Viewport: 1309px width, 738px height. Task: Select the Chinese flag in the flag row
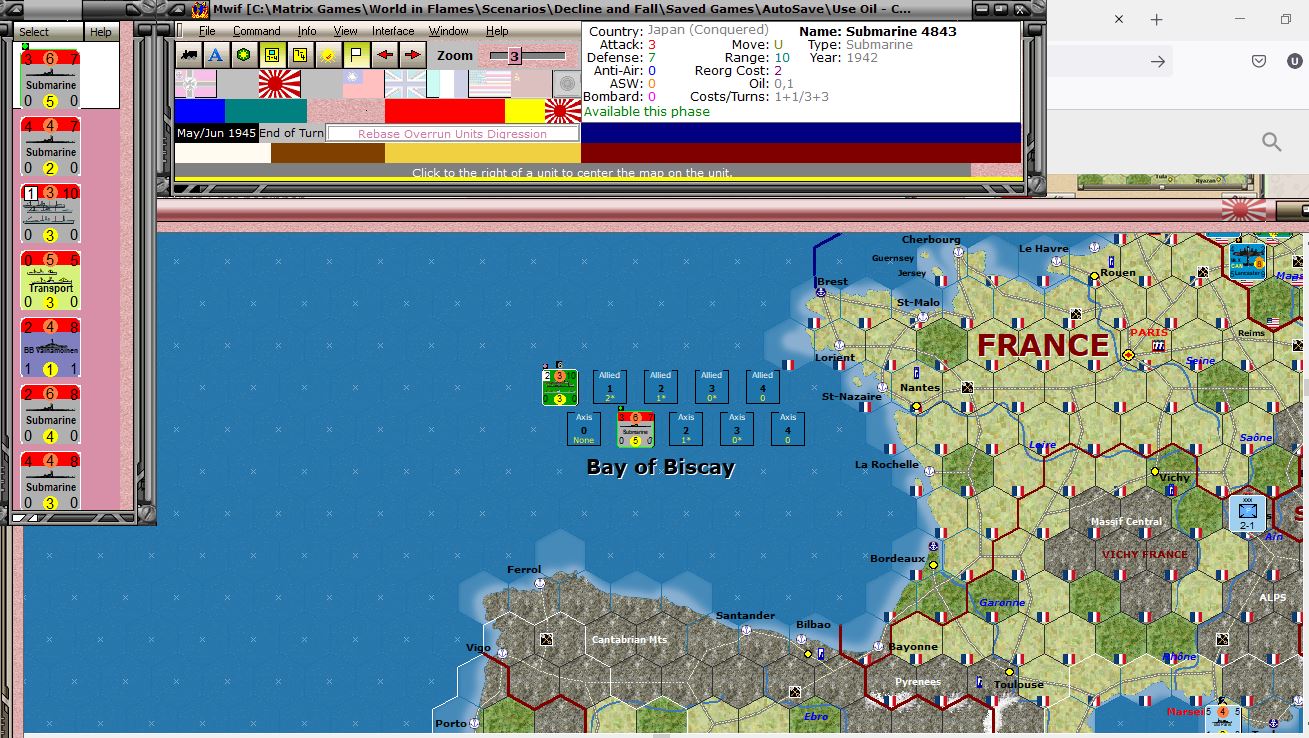pos(363,84)
